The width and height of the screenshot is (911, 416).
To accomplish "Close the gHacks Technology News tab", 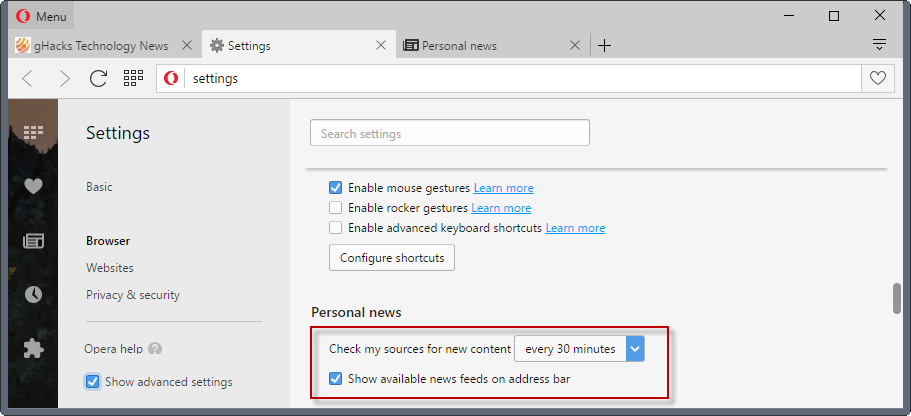I will click(x=186, y=45).
